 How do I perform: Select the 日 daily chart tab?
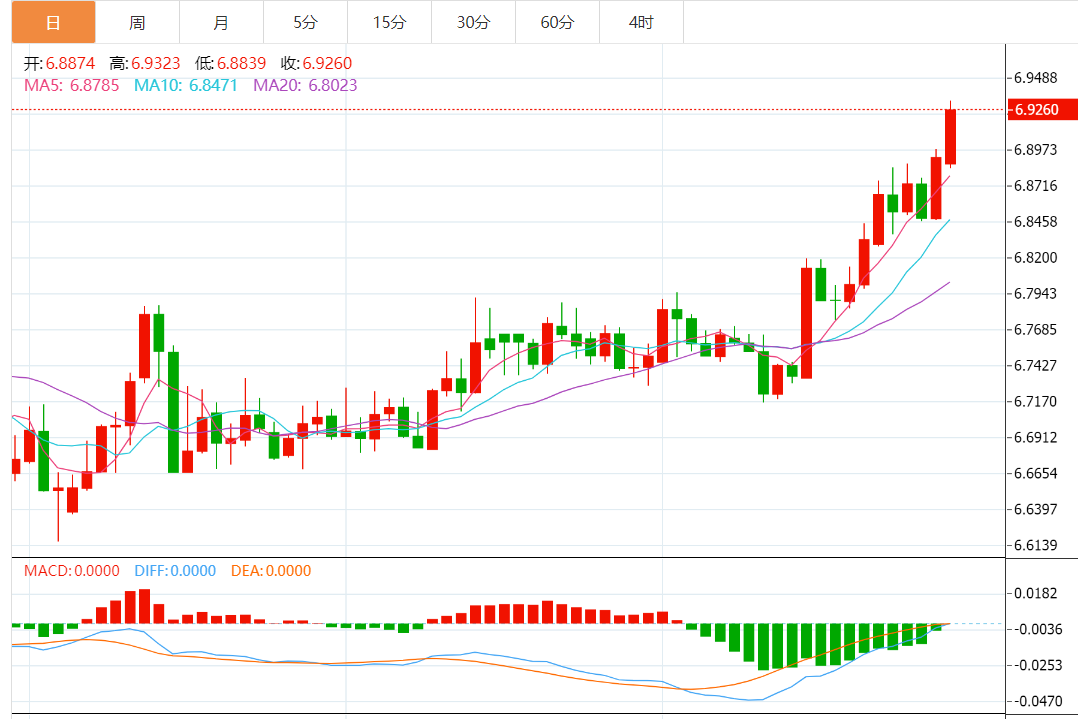coord(54,22)
